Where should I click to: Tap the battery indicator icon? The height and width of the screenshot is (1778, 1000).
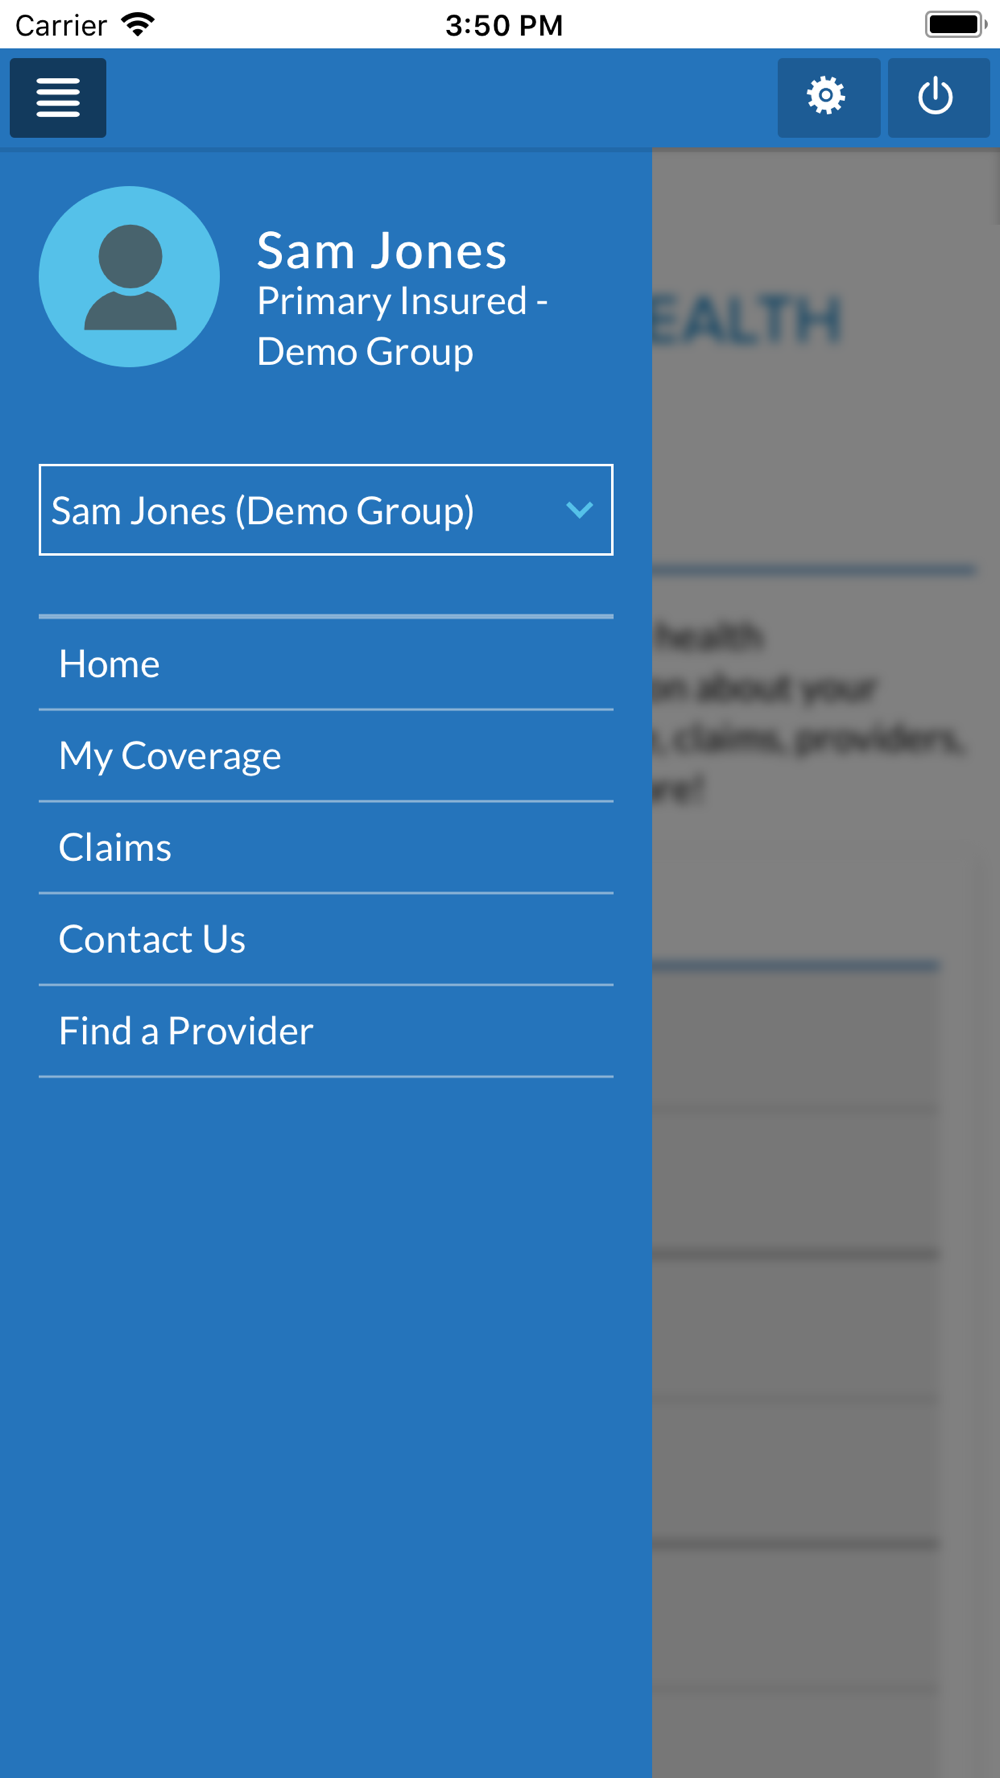point(955,24)
